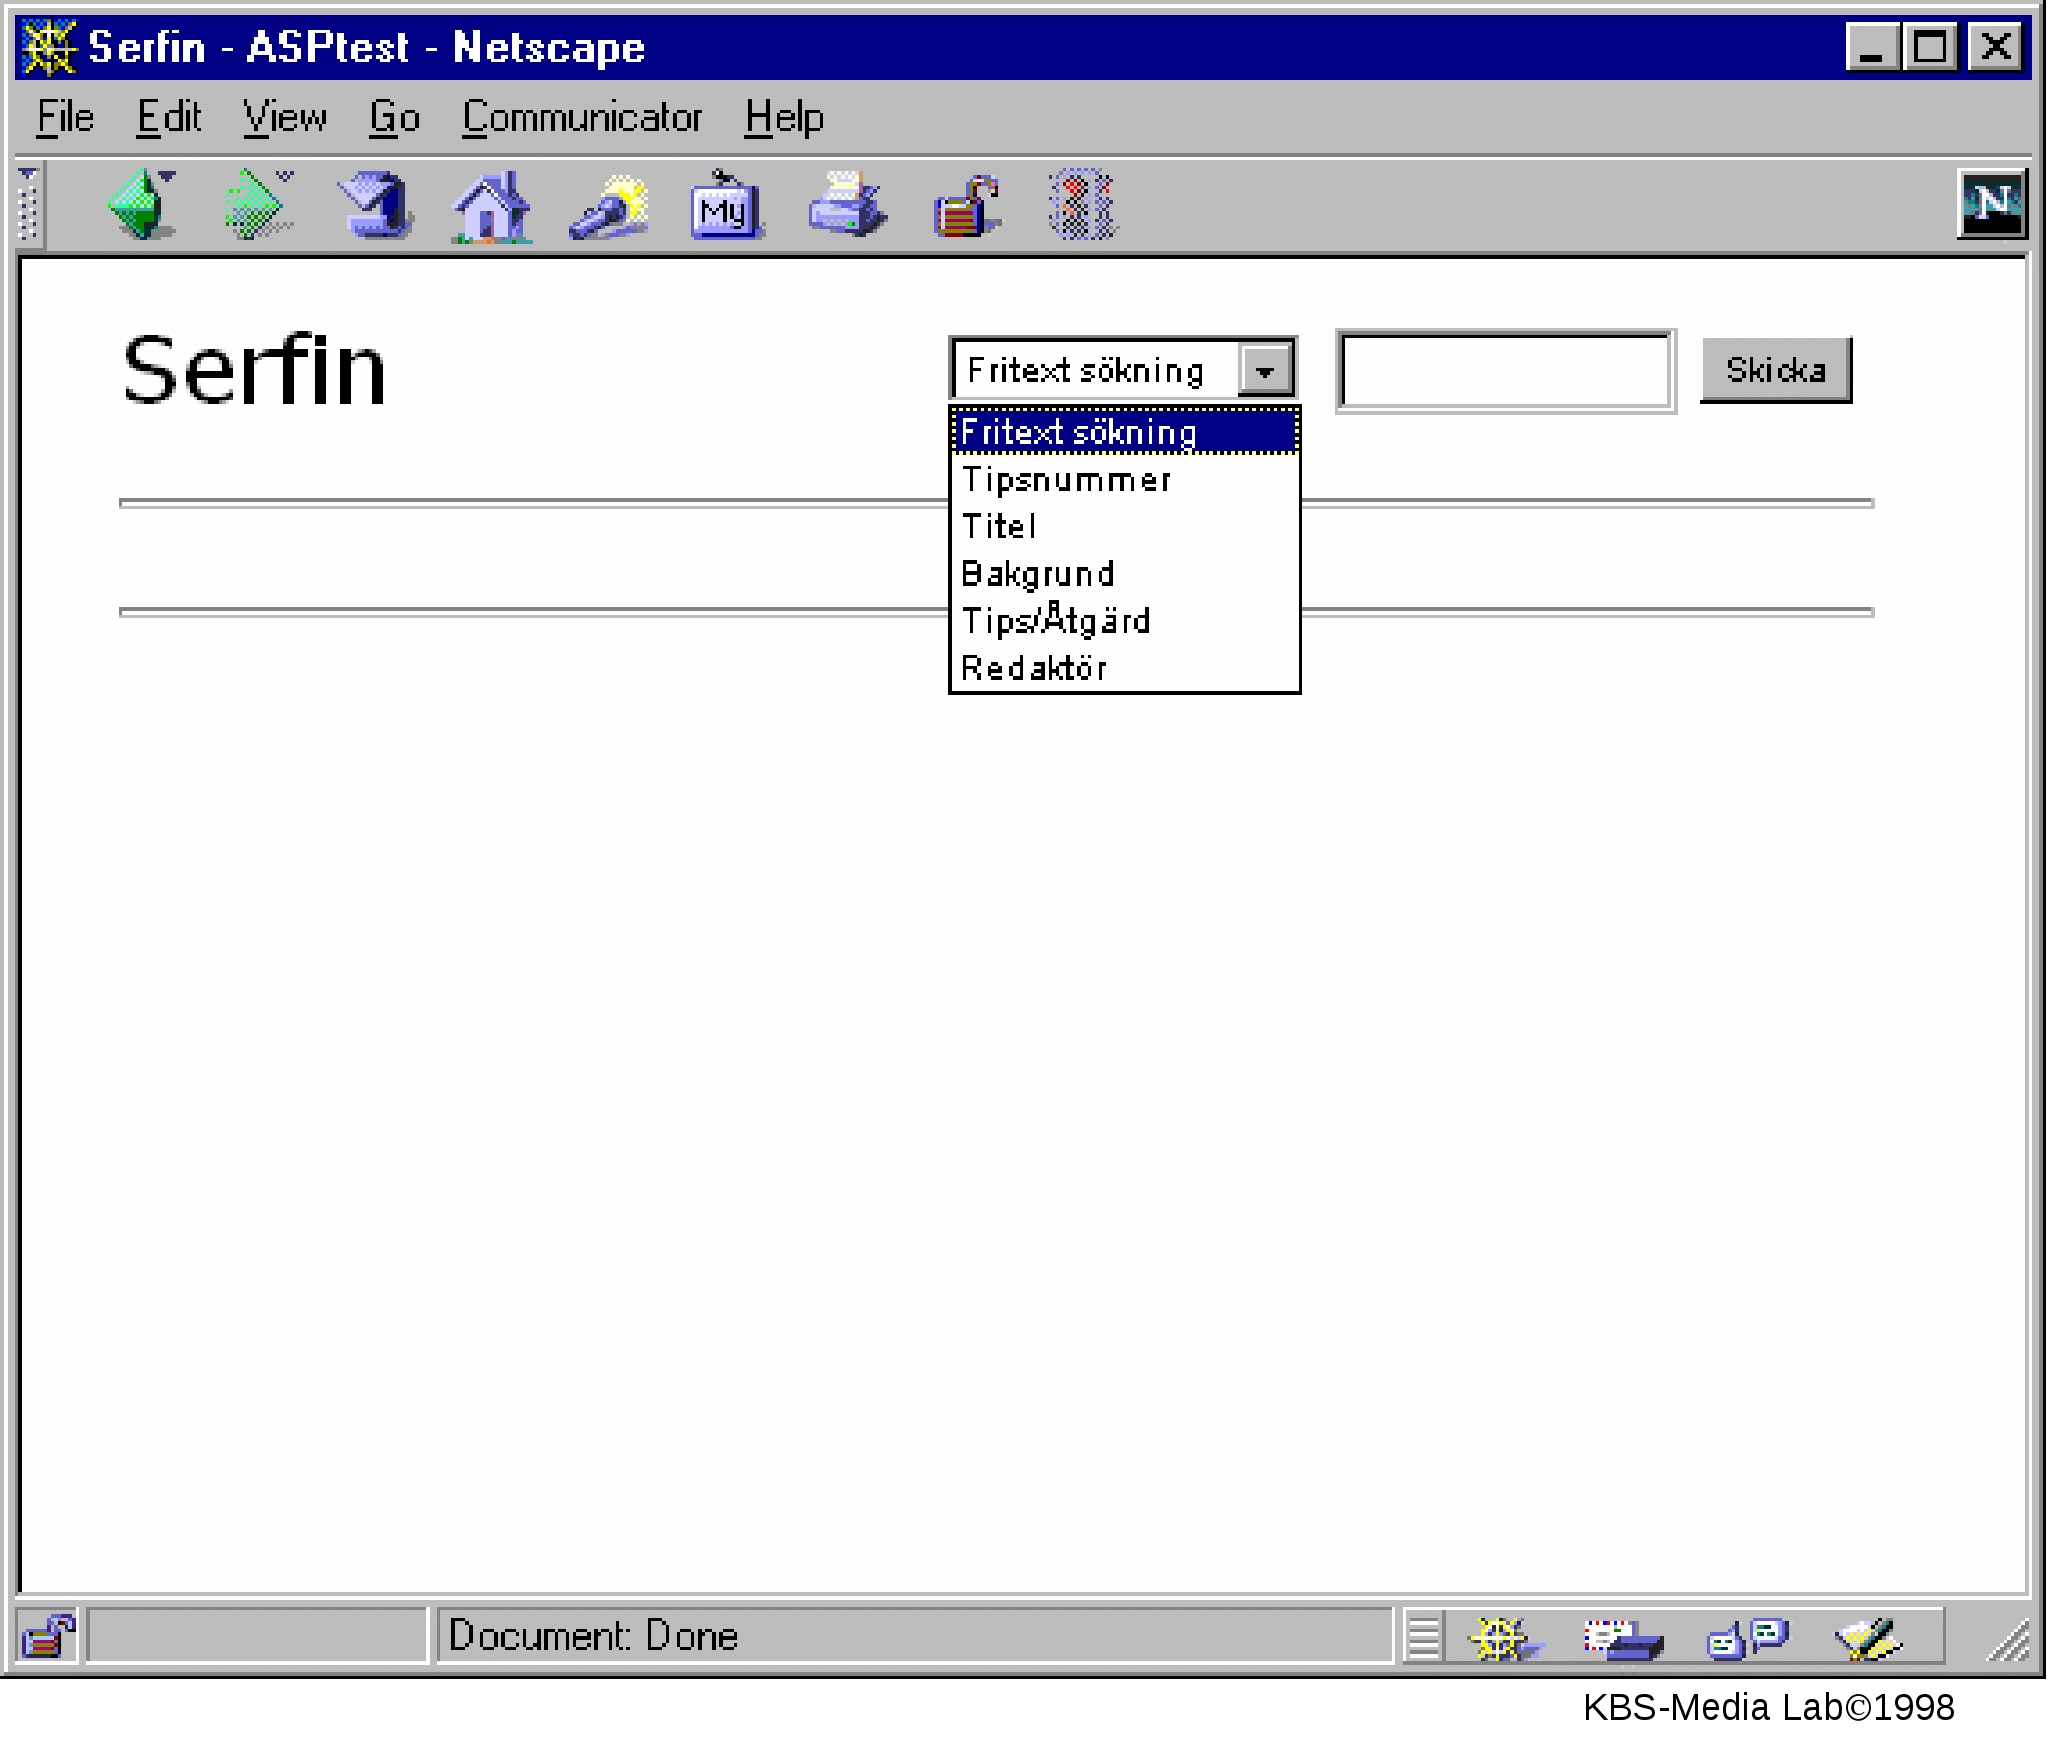Choose Bakgrund from the dropdown list
Viewport: 2048px width, 1751px height.
coord(1124,574)
